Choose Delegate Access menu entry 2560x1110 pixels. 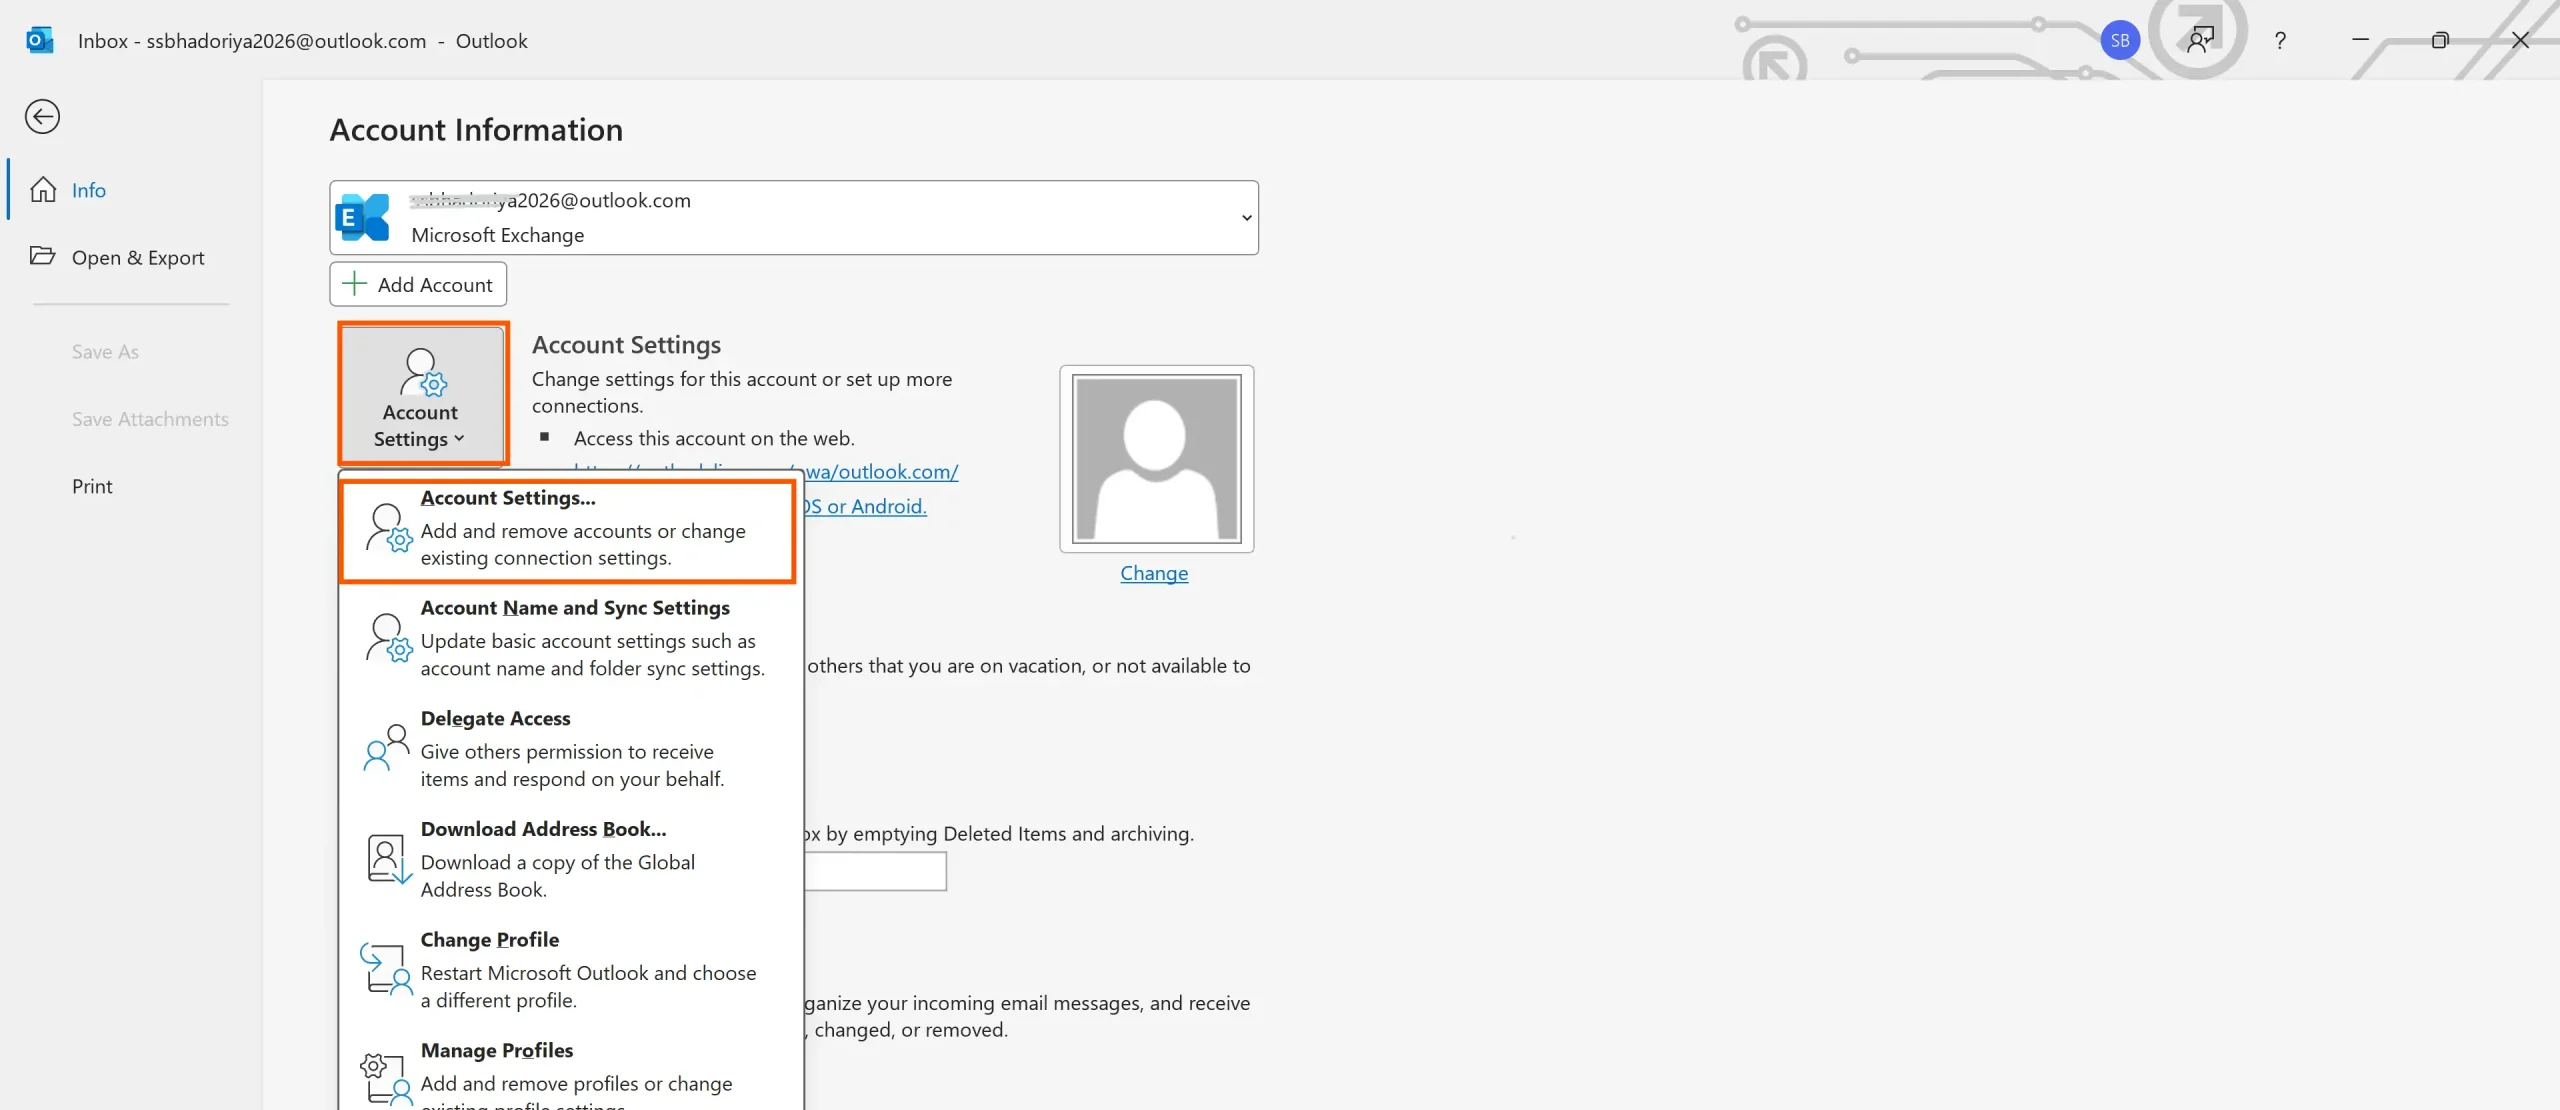(x=568, y=749)
